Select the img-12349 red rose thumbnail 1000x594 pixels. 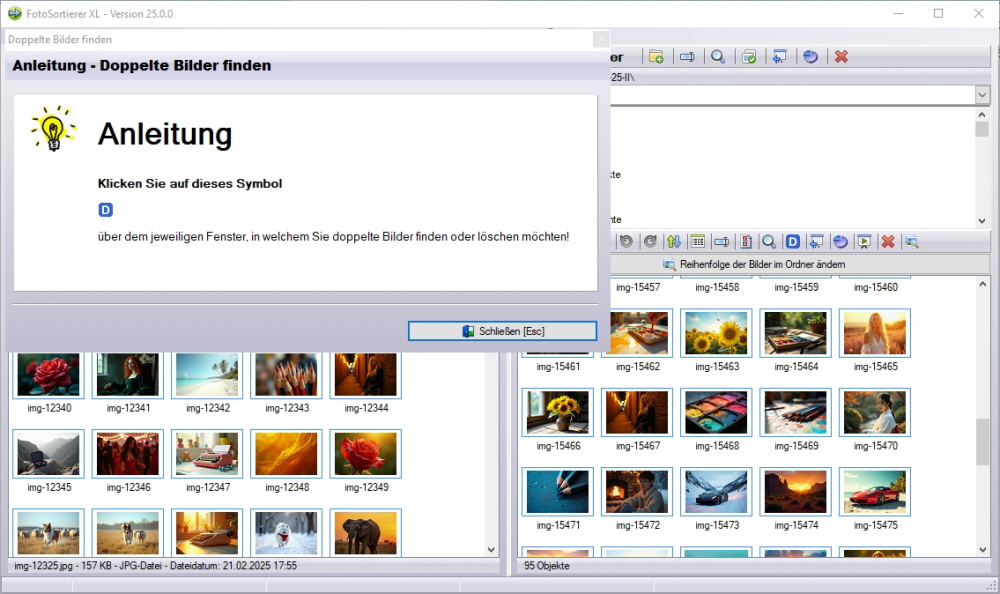click(366, 454)
